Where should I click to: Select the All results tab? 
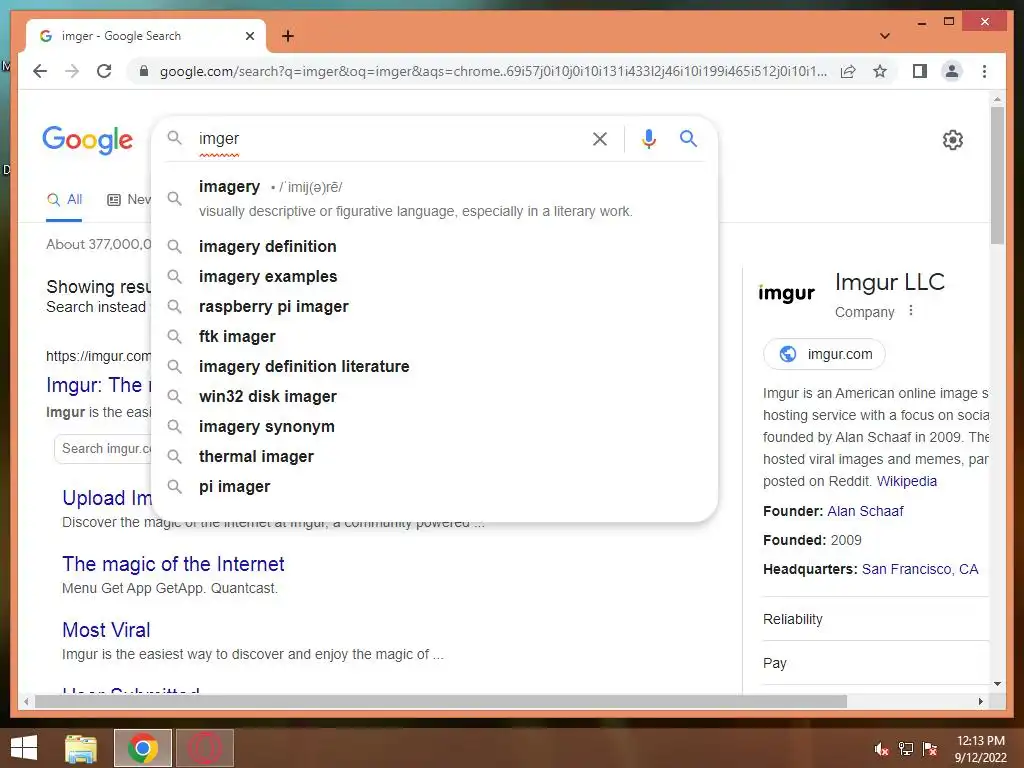pyautogui.click(x=65, y=199)
